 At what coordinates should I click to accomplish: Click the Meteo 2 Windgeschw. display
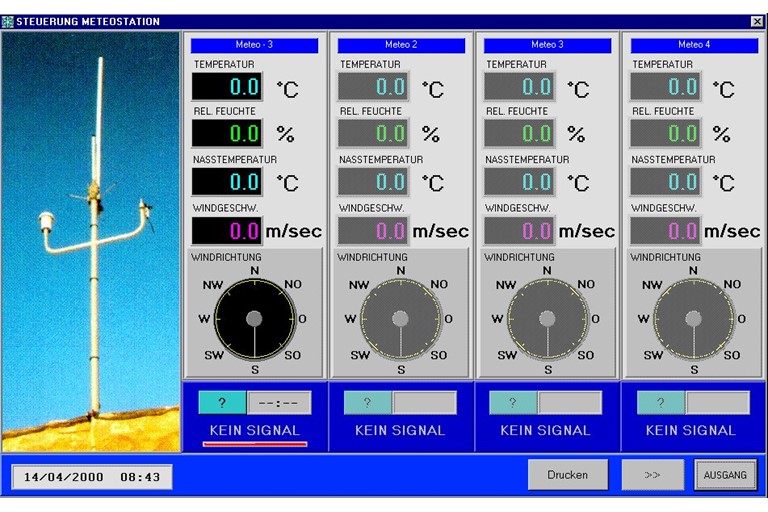[x=373, y=230]
